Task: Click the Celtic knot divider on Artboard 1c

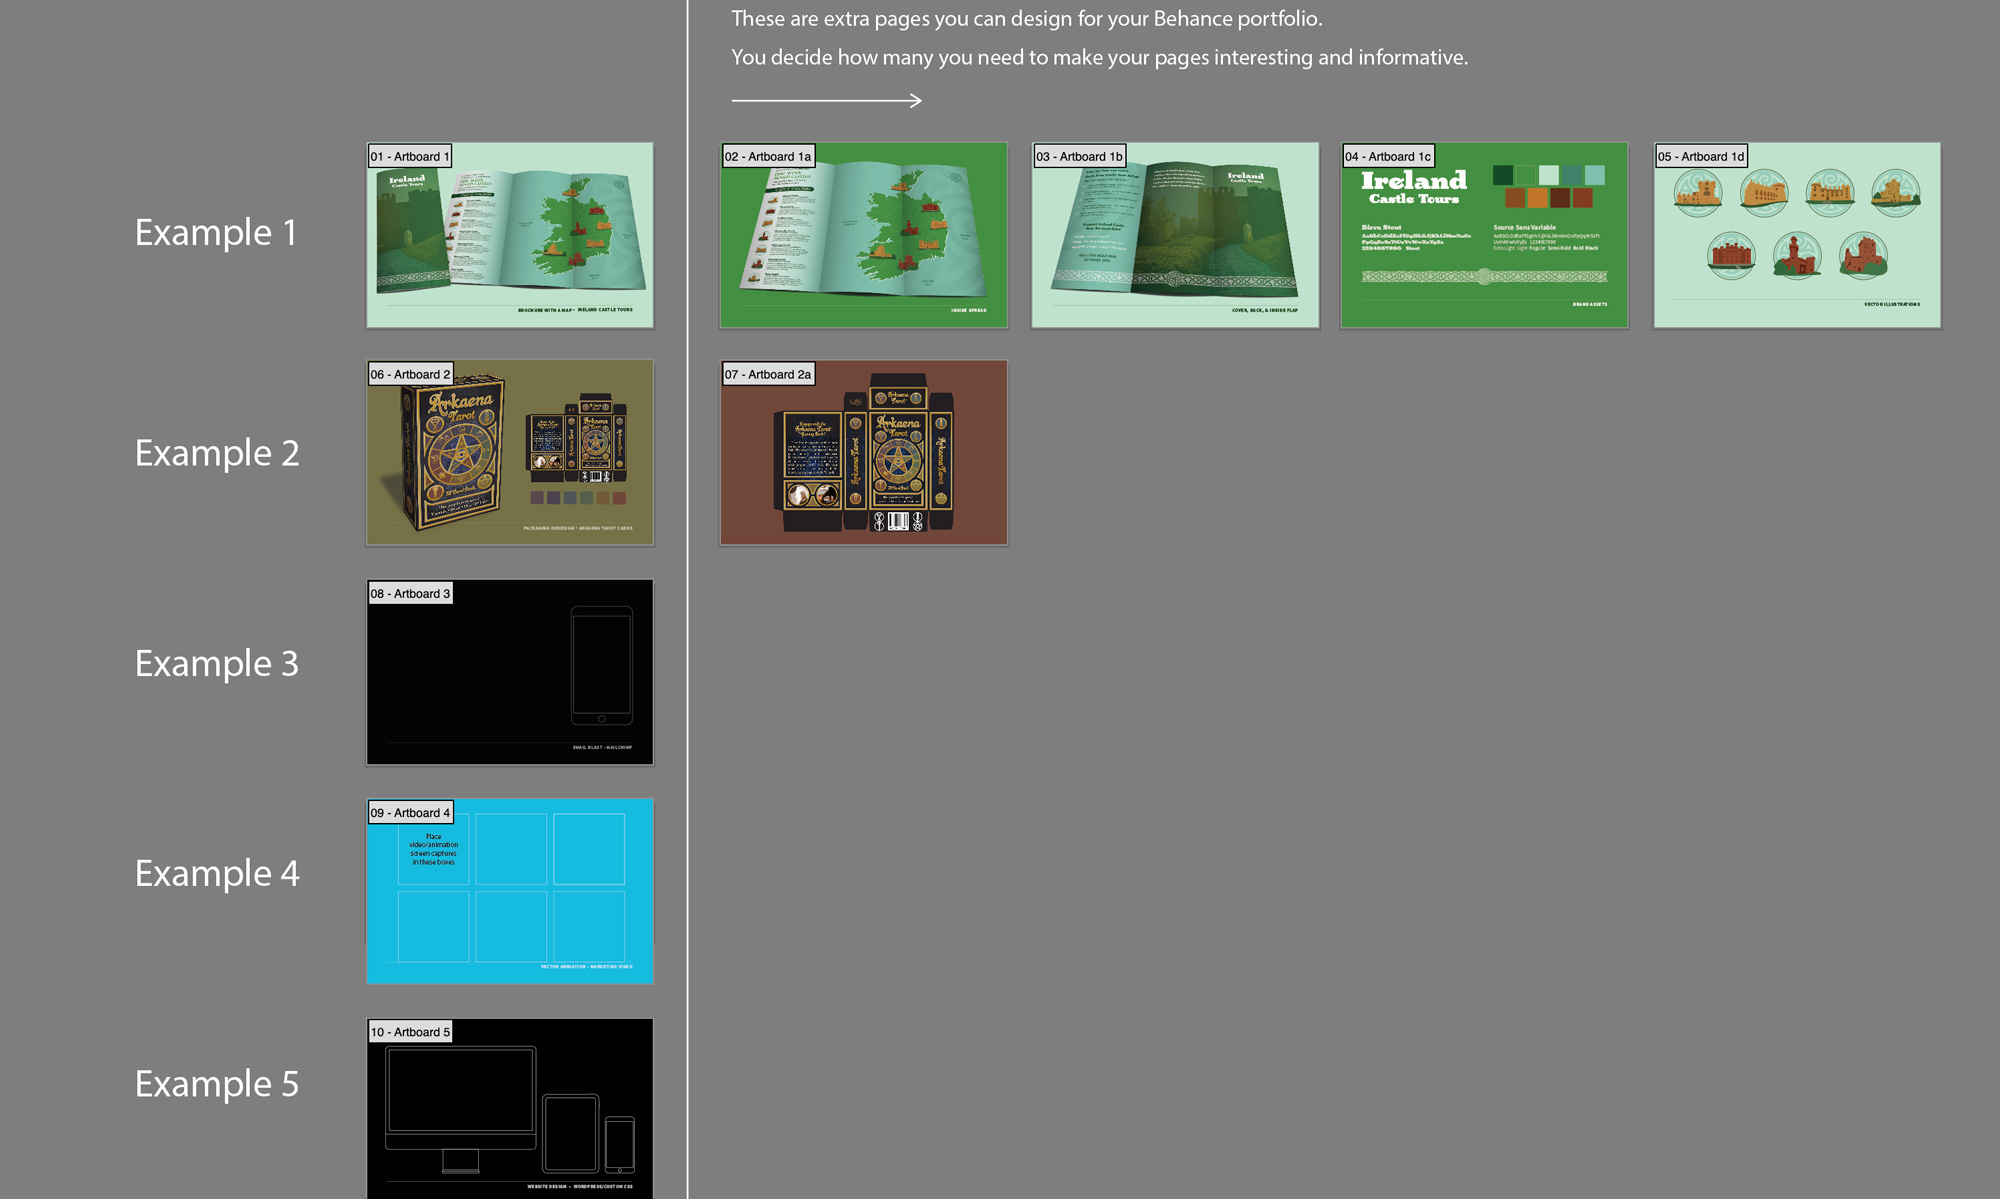Action: [x=1483, y=275]
